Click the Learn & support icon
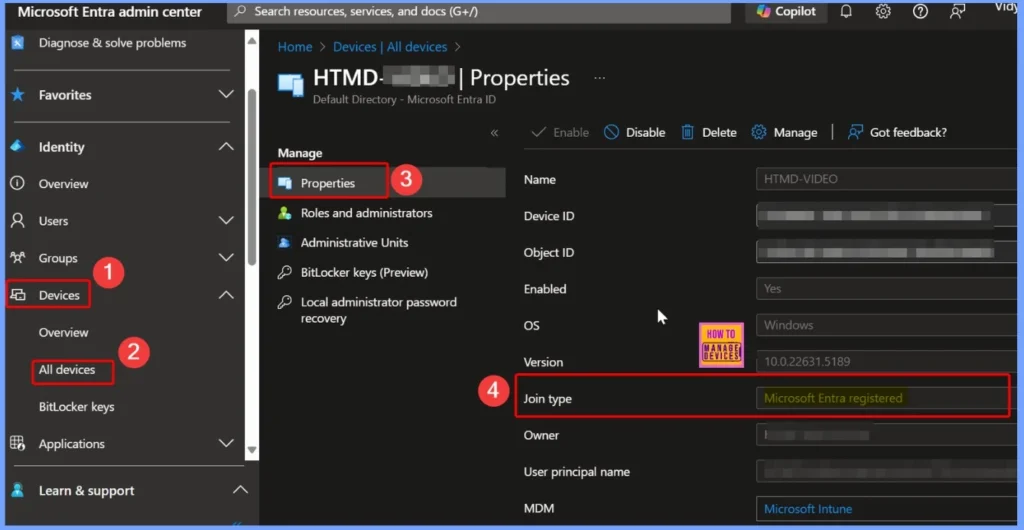Image resolution: width=1024 pixels, height=530 pixels. click(x=18, y=490)
